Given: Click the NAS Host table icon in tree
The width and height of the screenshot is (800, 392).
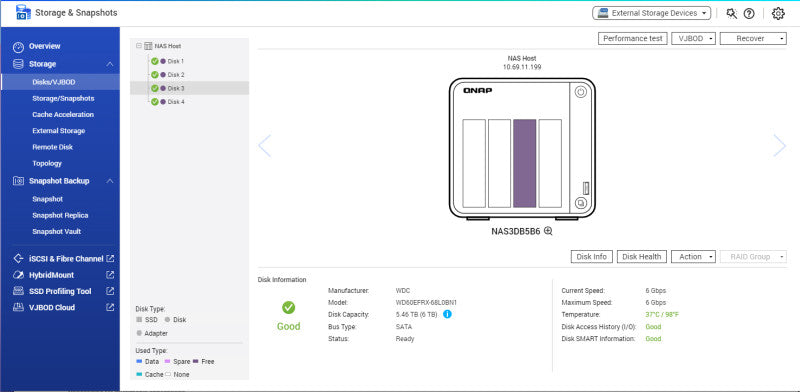Looking at the screenshot, I should click(x=148, y=46).
